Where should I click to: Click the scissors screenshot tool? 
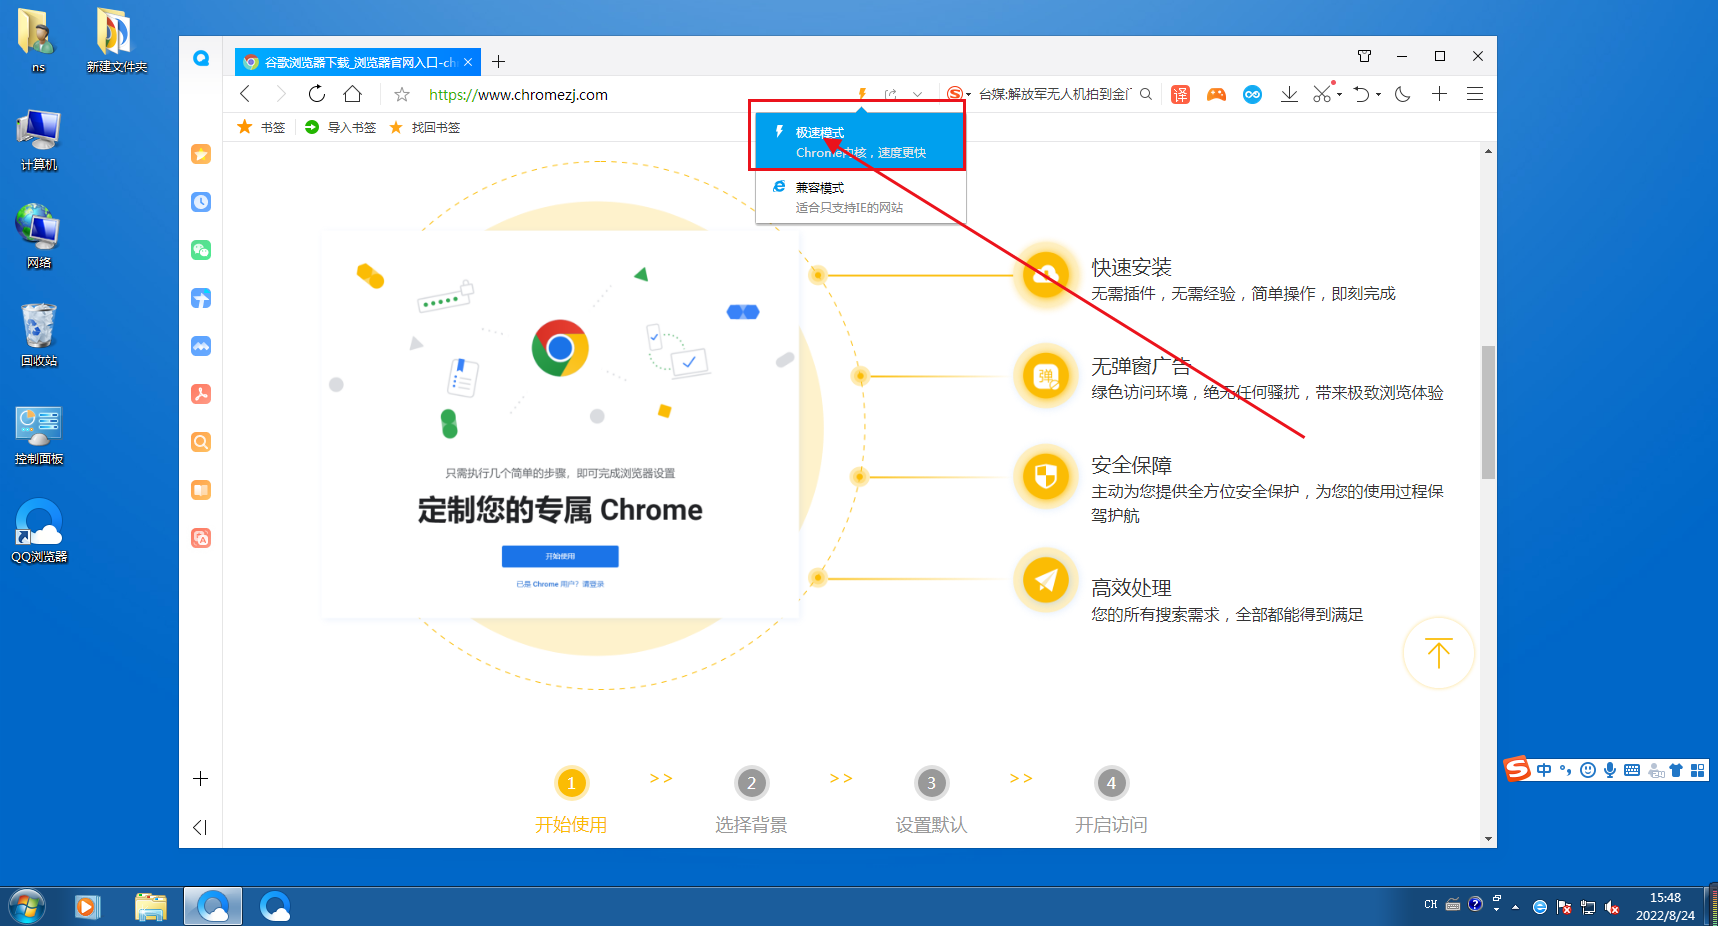[1322, 94]
